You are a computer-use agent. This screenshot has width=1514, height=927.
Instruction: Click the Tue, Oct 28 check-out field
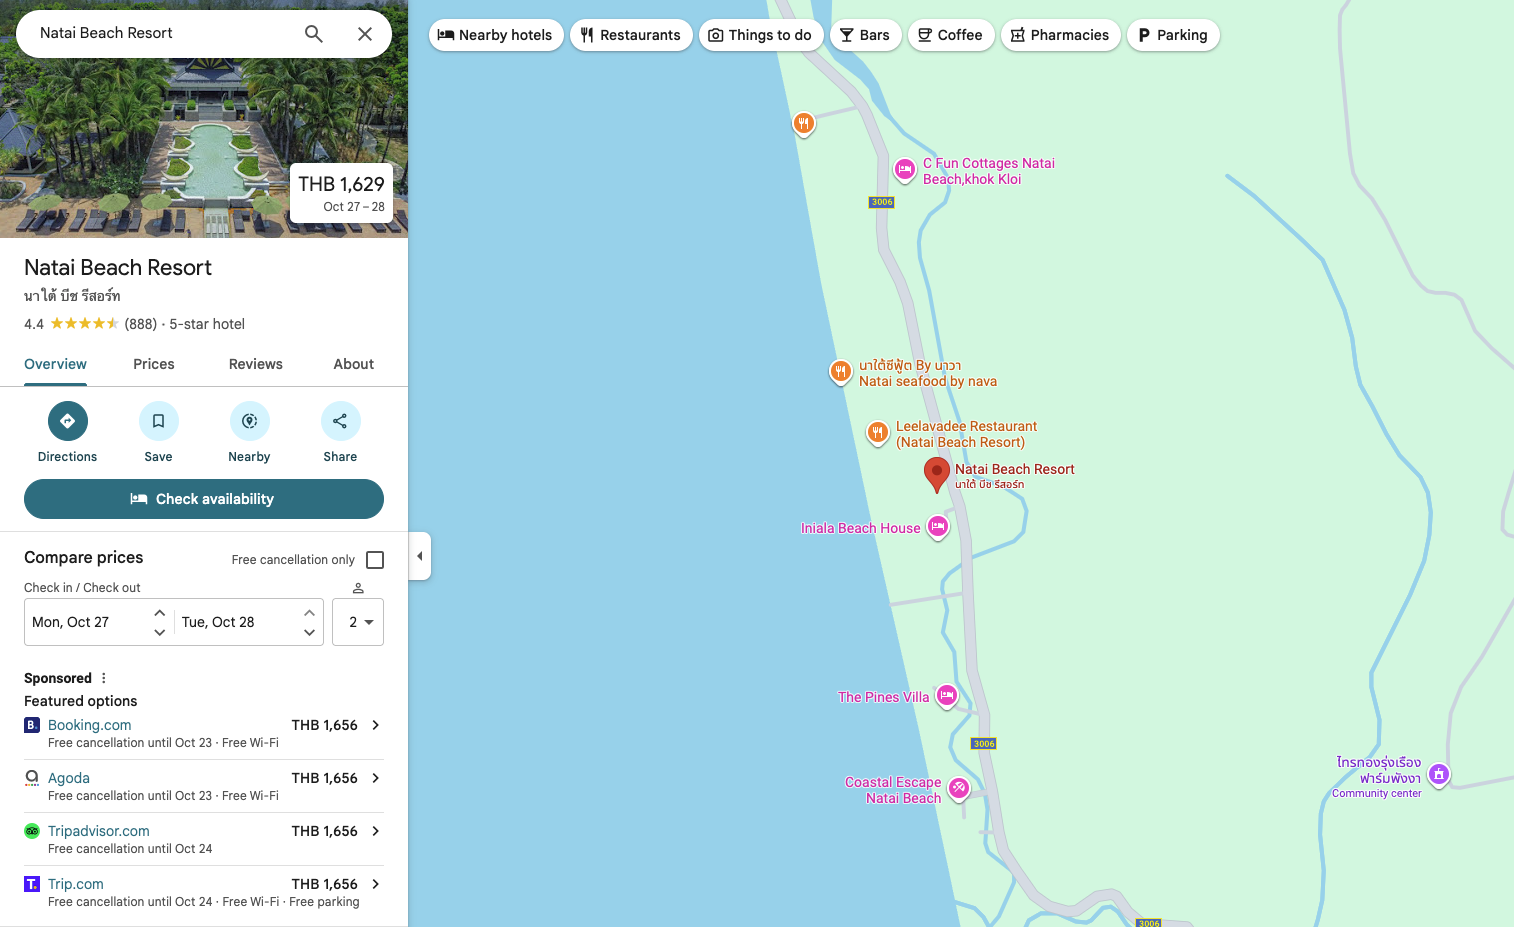click(x=249, y=622)
